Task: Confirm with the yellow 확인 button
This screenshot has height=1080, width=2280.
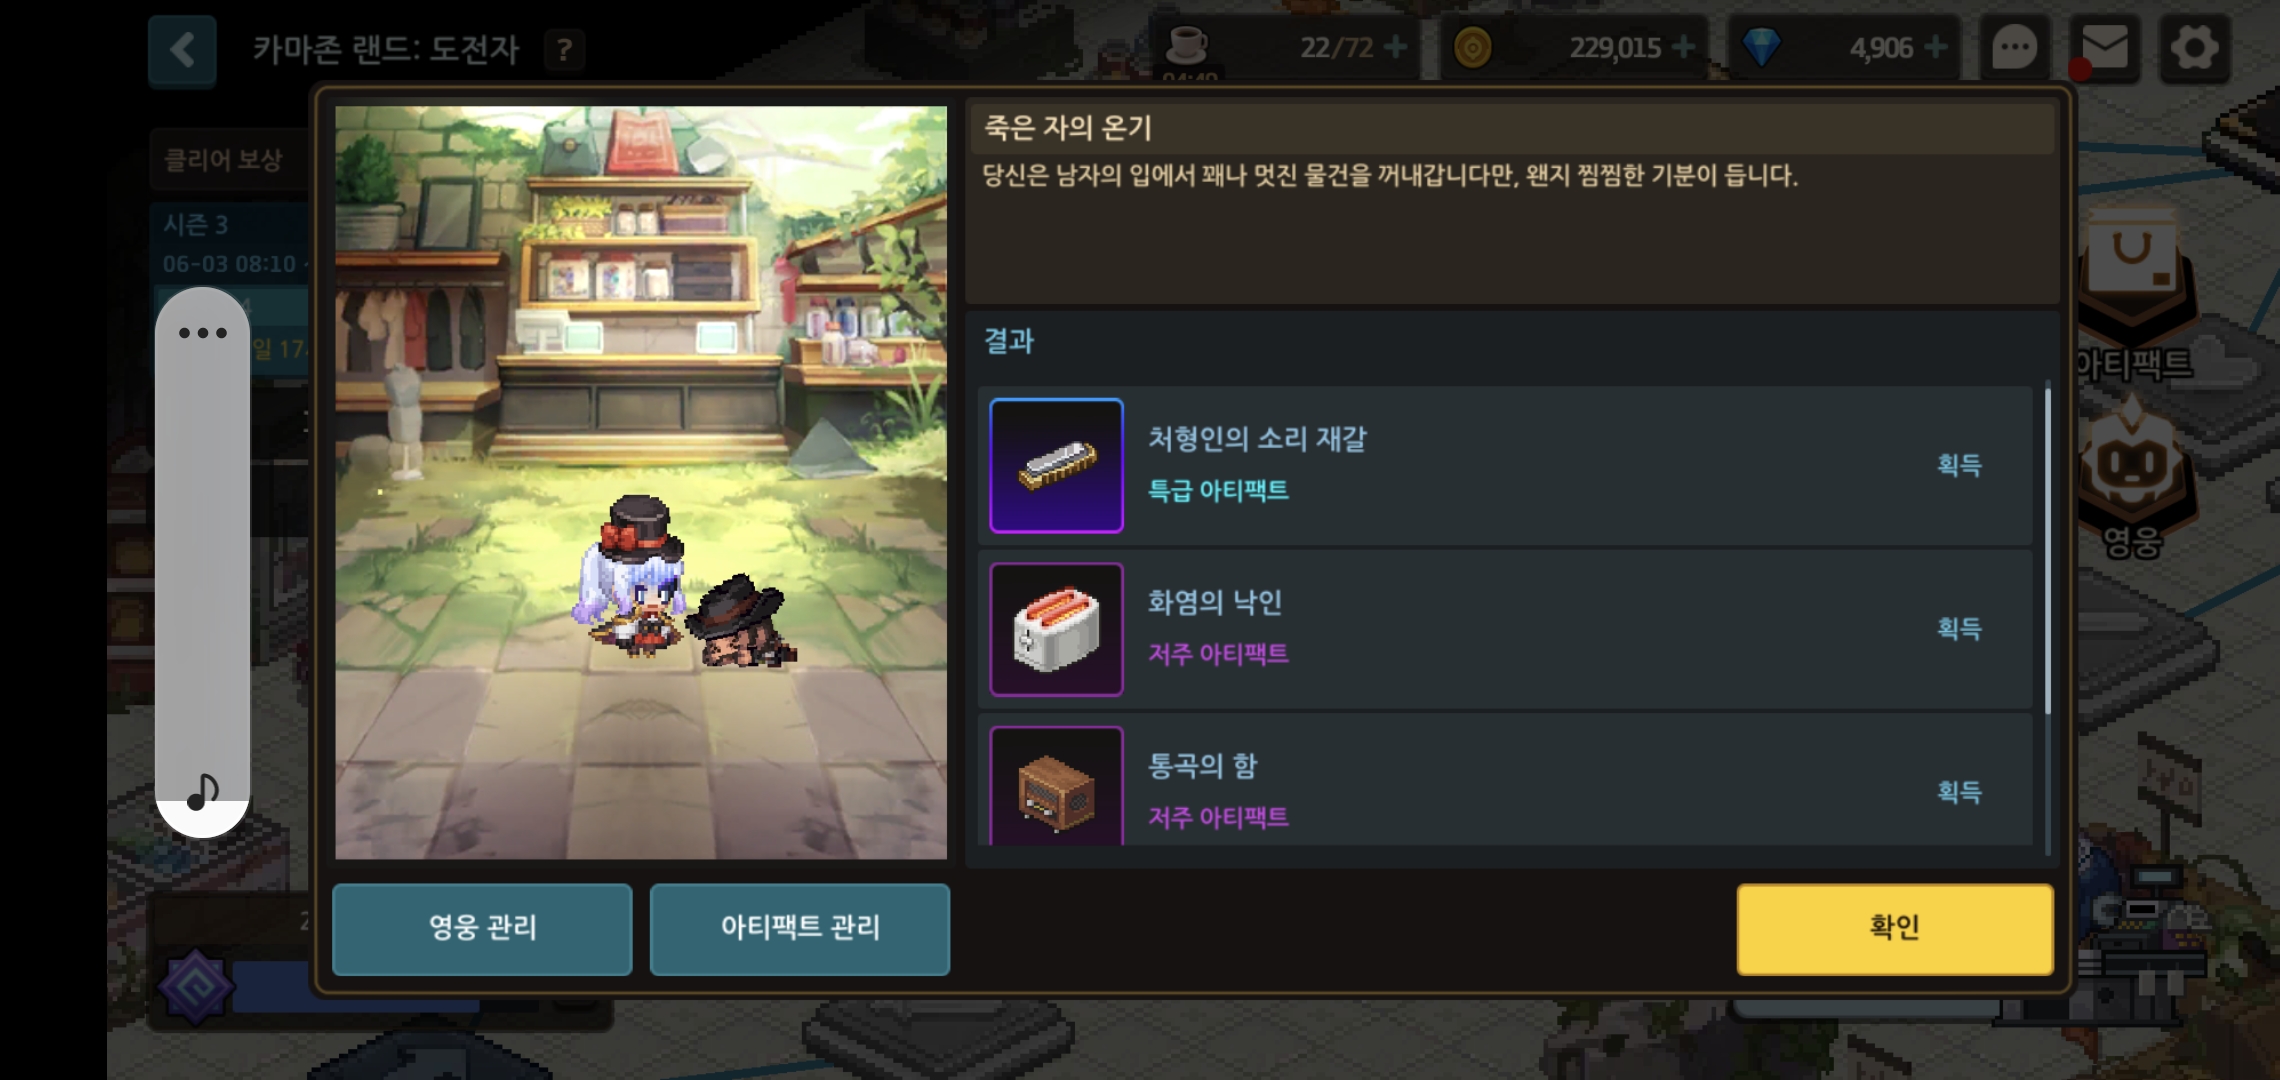Action: [1895, 929]
